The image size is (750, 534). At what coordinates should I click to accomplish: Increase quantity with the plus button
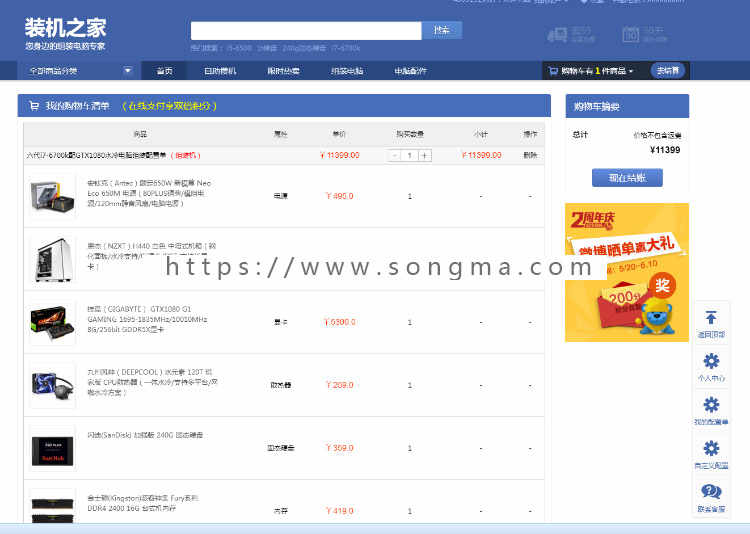(x=425, y=156)
